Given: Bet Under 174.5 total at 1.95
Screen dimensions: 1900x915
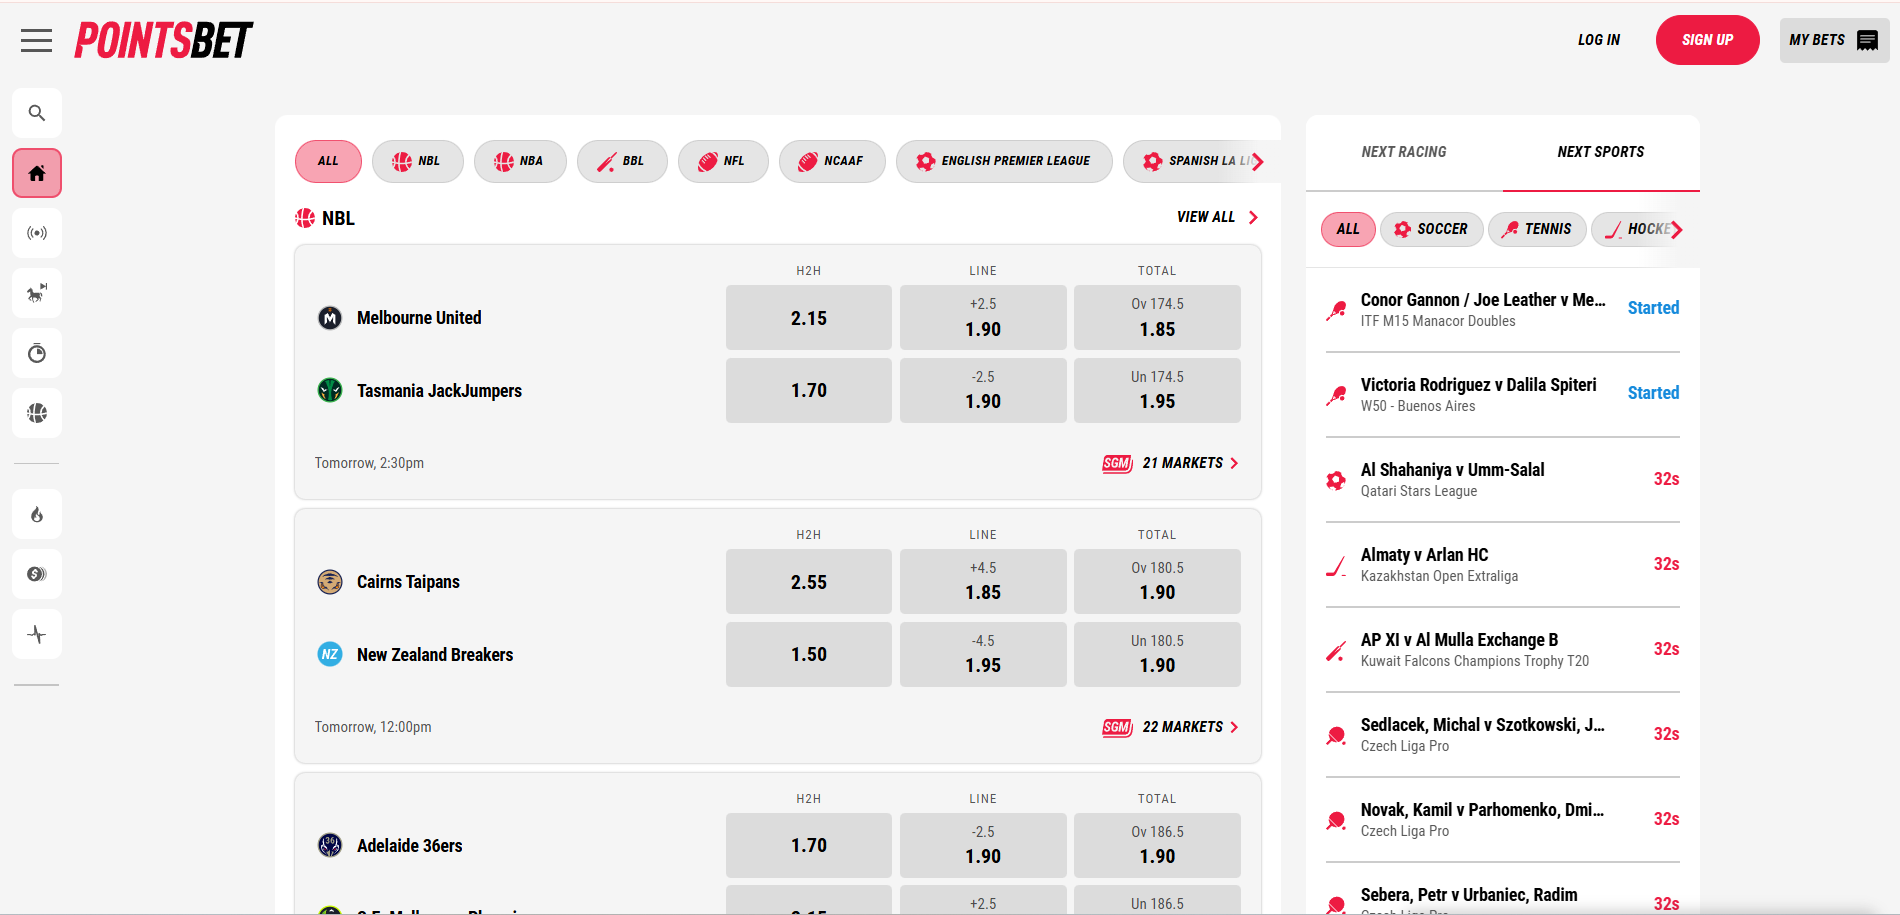Looking at the screenshot, I should (1157, 390).
